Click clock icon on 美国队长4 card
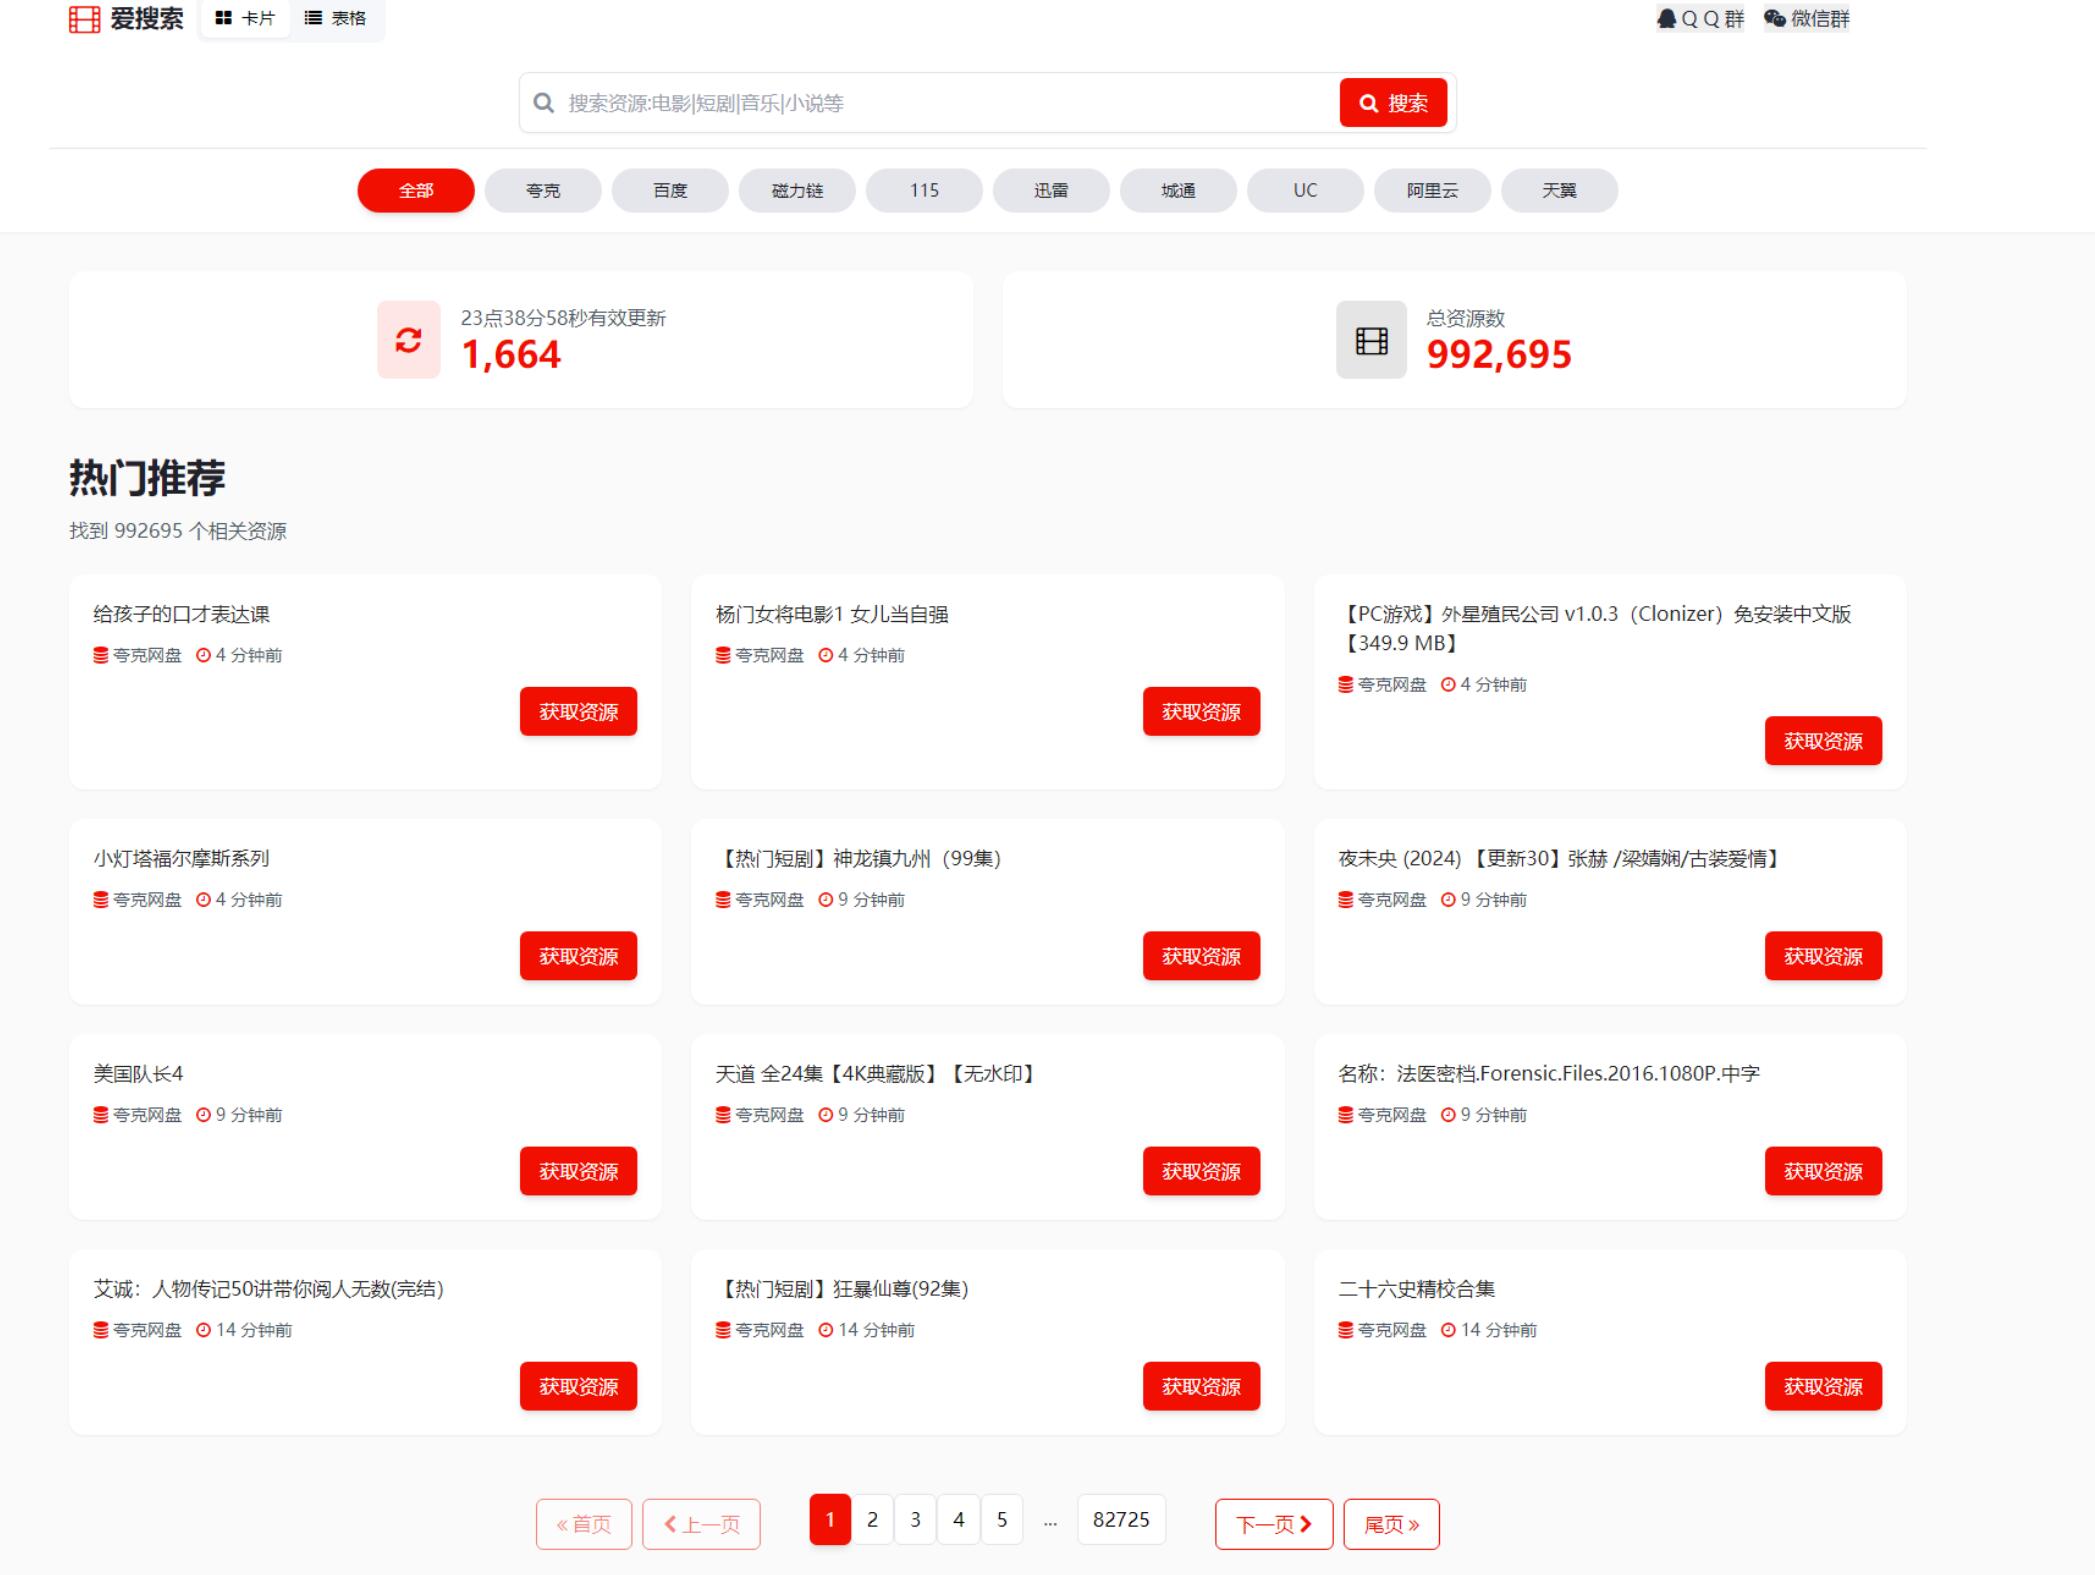This screenshot has height=1575, width=2095. [203, 1114]
